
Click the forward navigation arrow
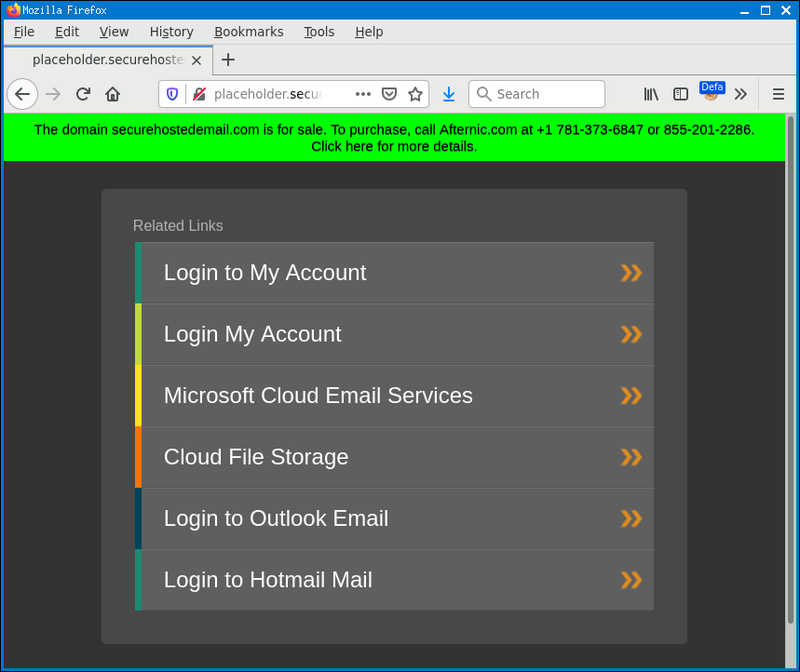click(x=53, y=94)
